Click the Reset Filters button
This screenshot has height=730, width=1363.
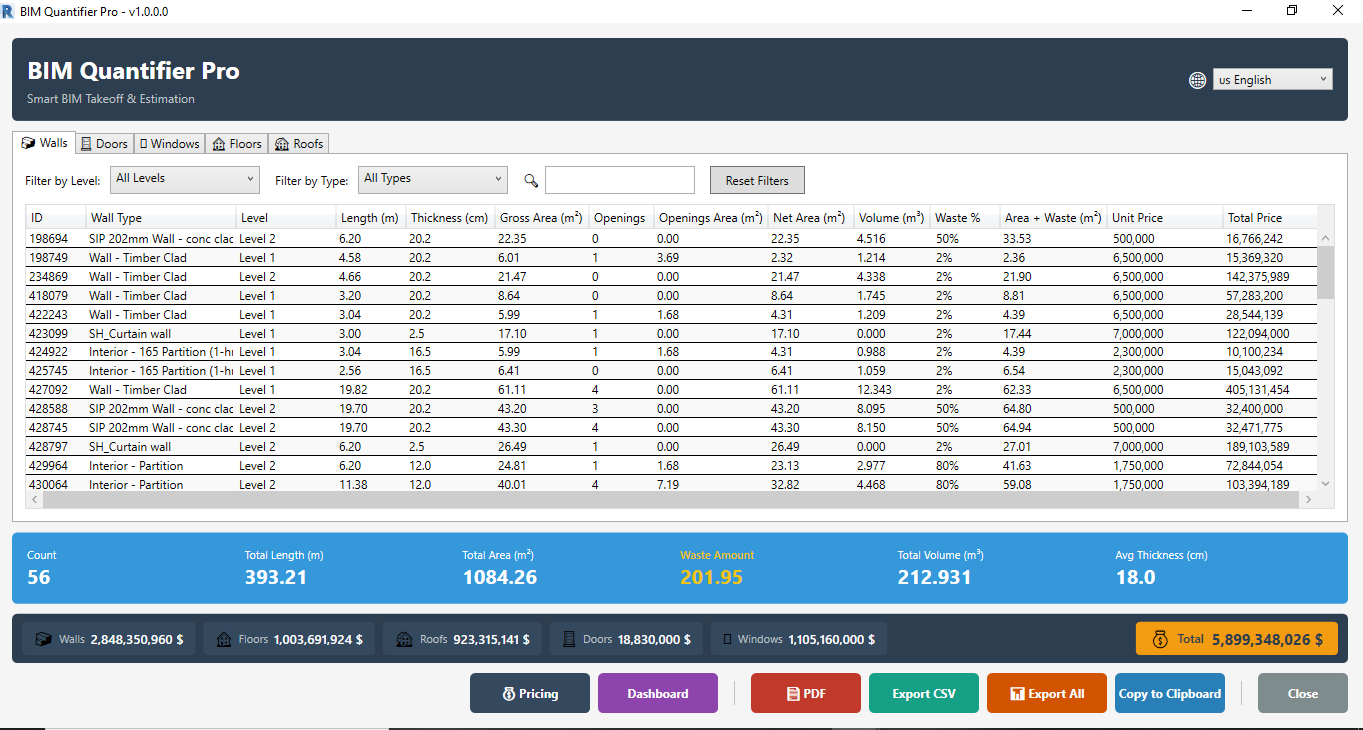[757, 181]
